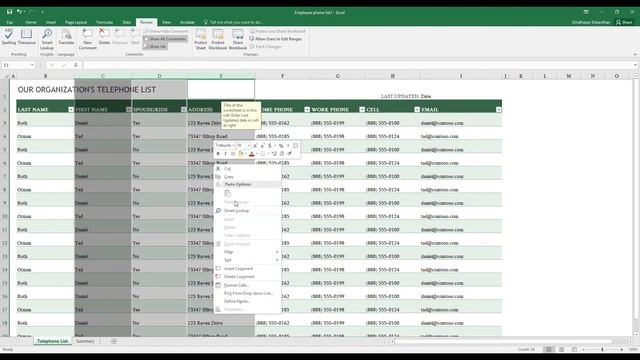Increase font size in mini toolbar
The height and width of the screenshot is (360, 640).
[255, 146]
